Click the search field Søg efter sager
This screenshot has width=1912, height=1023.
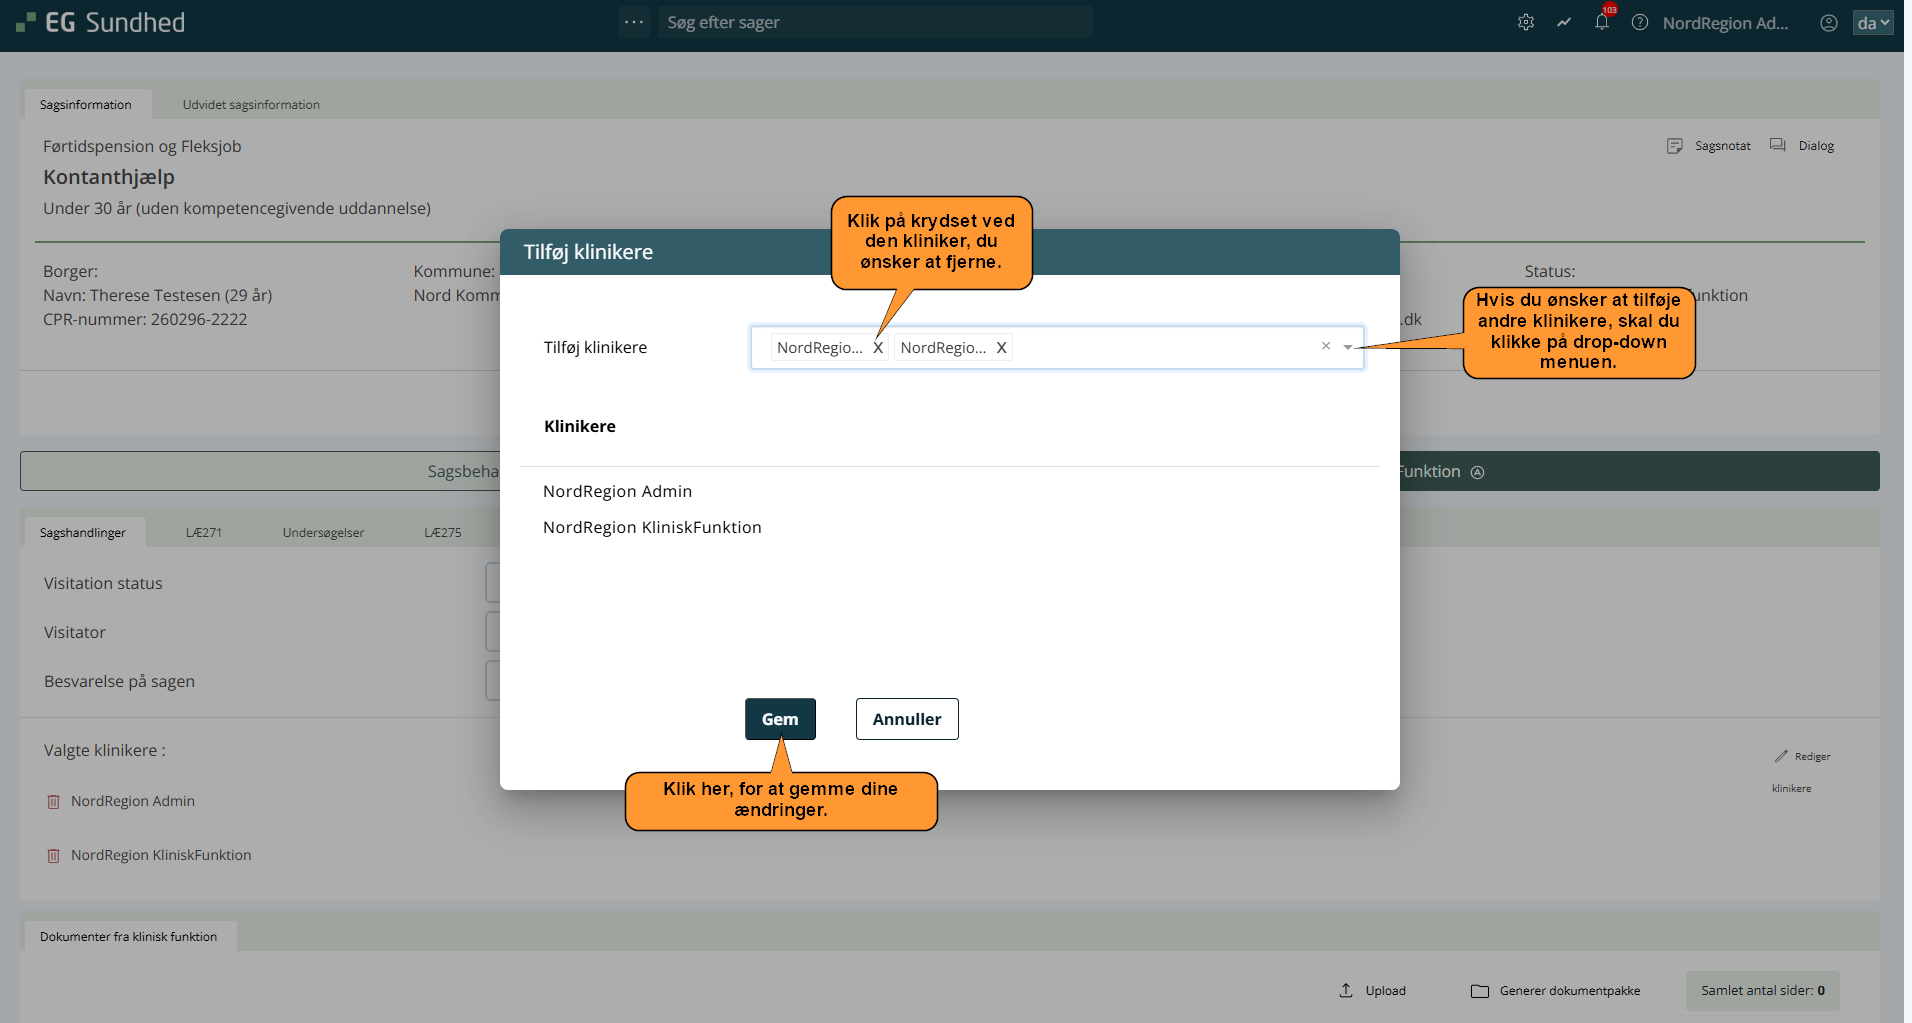pyautogui.click(x=875, y=22)
